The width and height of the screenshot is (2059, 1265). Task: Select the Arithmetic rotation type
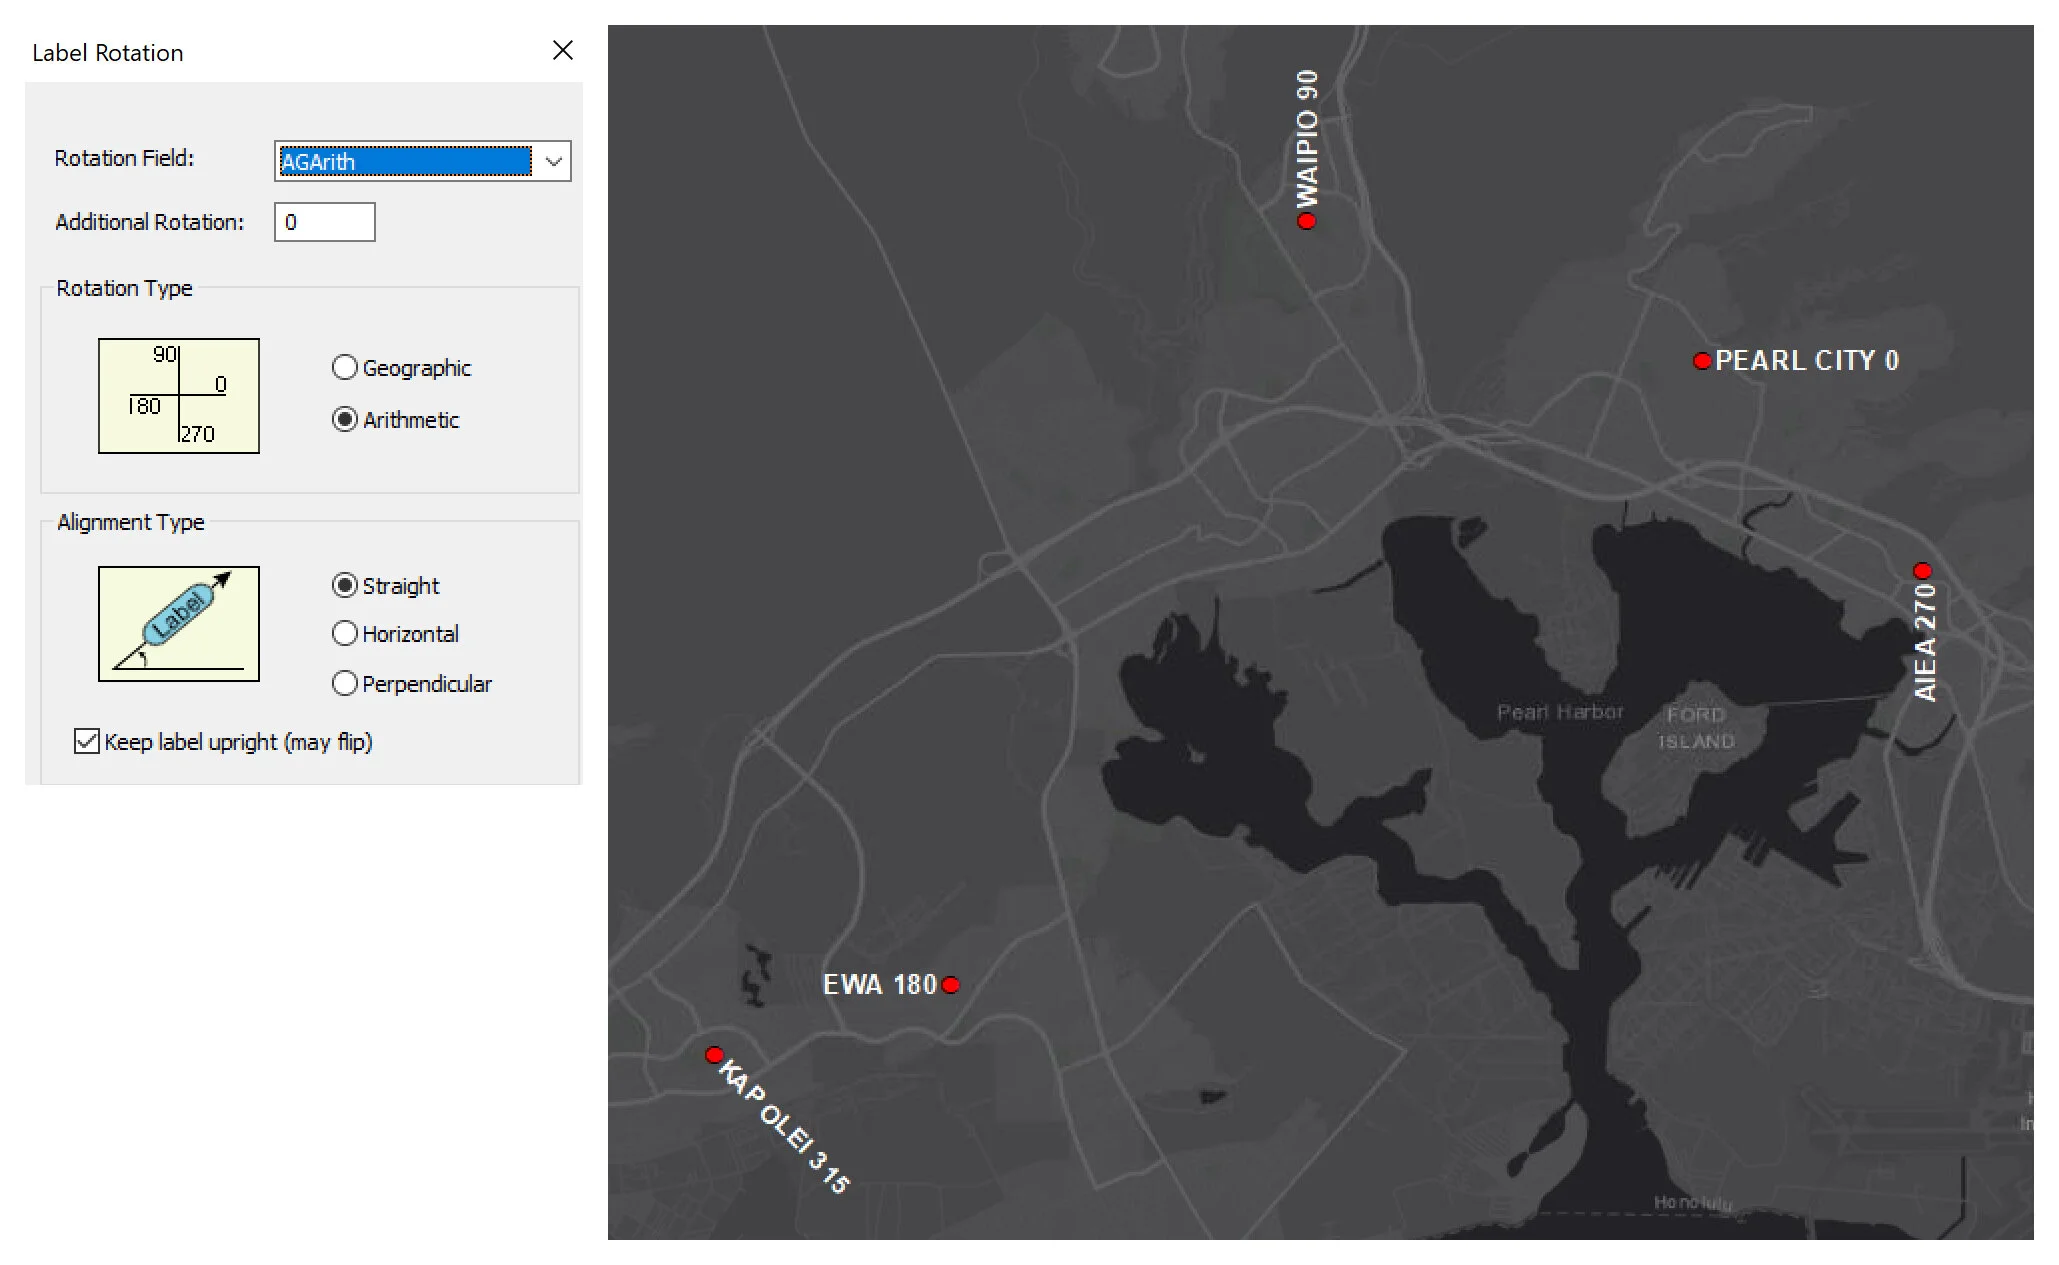tap(345, 420)
